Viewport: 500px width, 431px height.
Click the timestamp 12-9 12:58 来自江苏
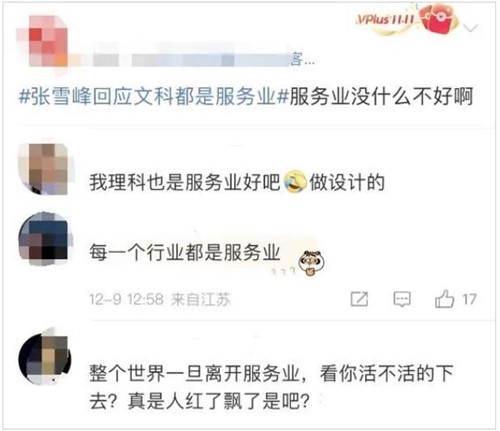pyautogui.click(x=160, y=299)
